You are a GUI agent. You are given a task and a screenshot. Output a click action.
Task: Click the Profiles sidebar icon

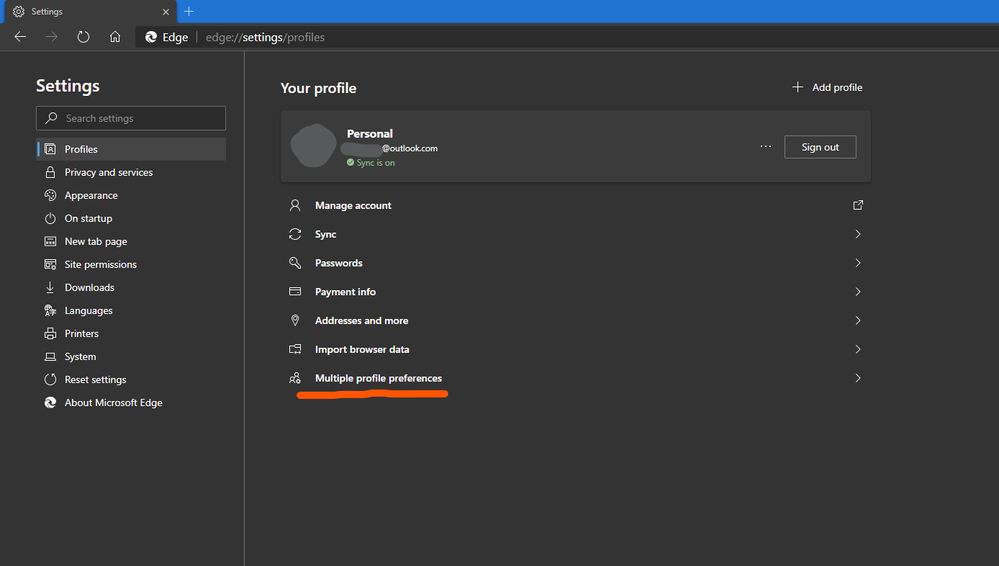tap(50, 149)
